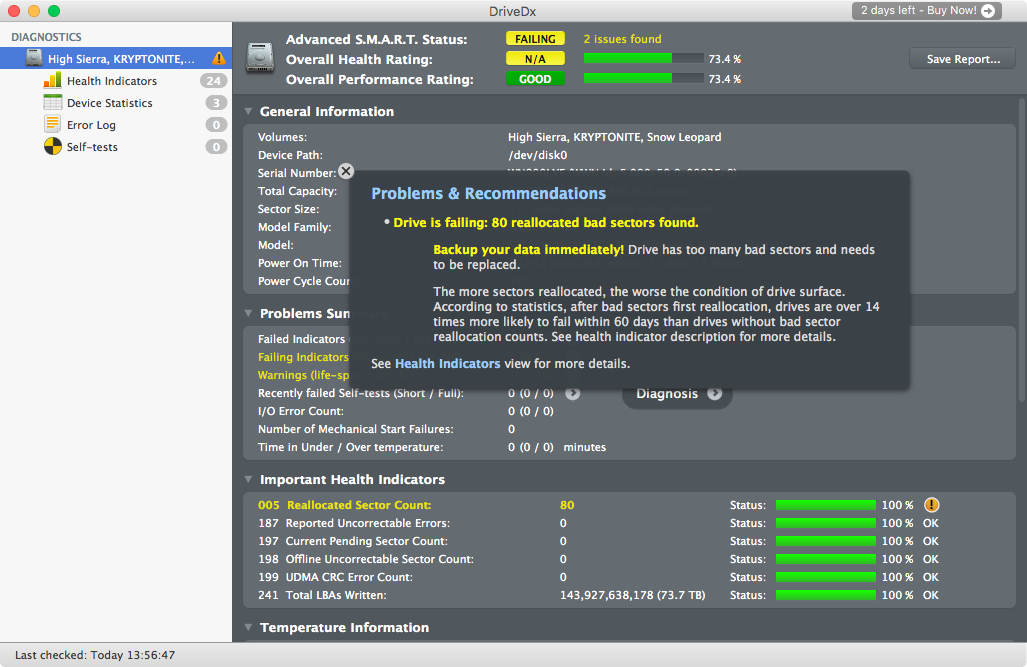Click 'Number of Mechanical Start Failures:' label
The width and height of the screenshot is (1027, 667).
point(356,429)
